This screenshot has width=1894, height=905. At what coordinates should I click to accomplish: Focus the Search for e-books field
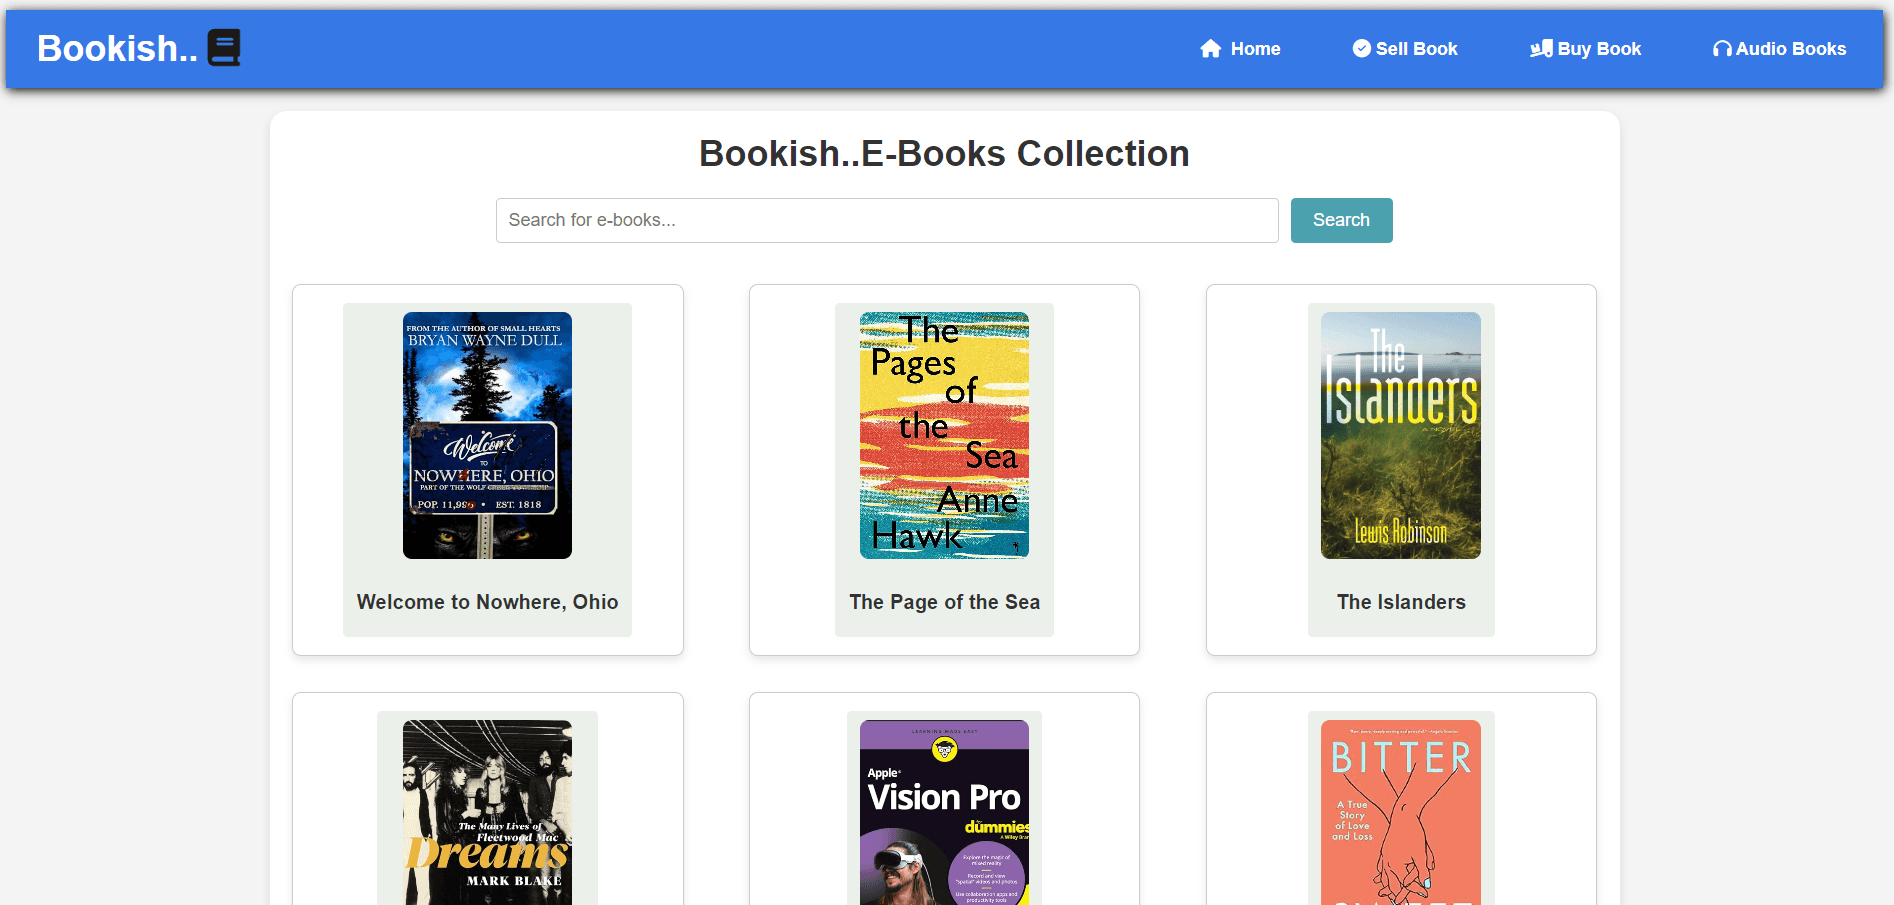(887, 220)
